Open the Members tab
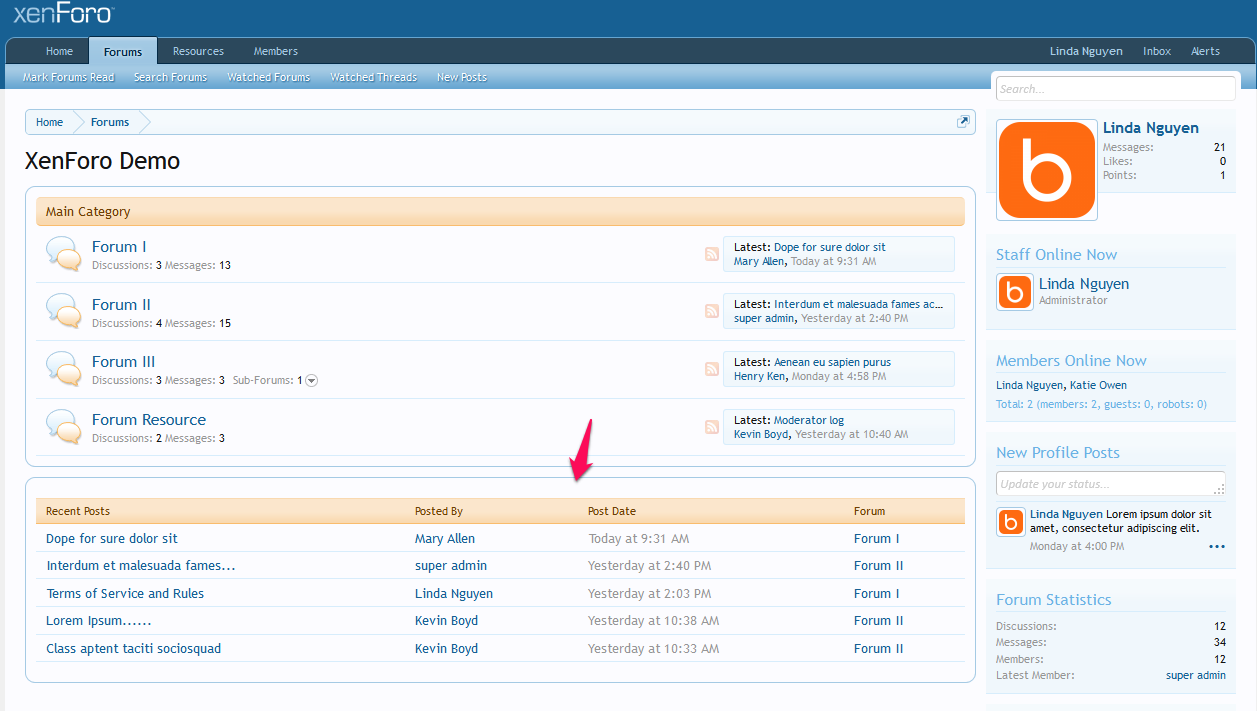This screenshot has height=711, width=1257. (x=275, y=51)
